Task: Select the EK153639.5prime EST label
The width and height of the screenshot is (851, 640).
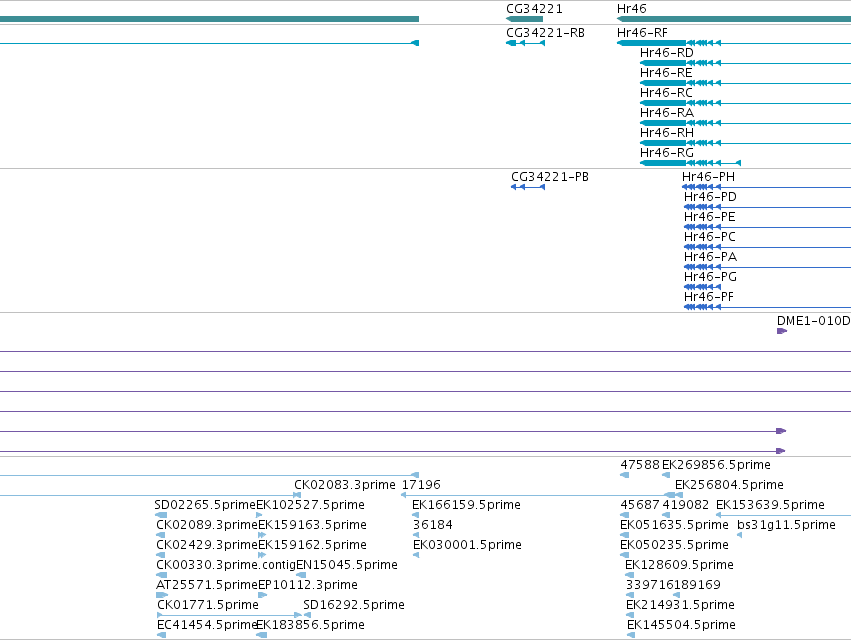Action: click(x=770, y=505)
